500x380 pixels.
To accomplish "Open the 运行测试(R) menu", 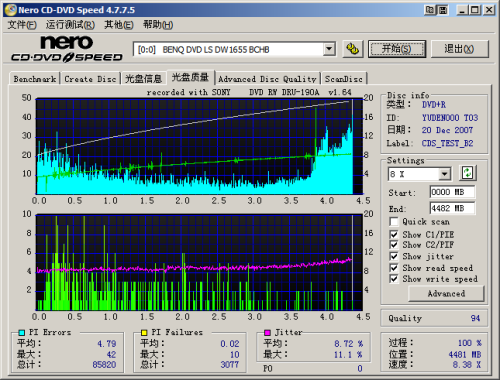I will (70, 25).
